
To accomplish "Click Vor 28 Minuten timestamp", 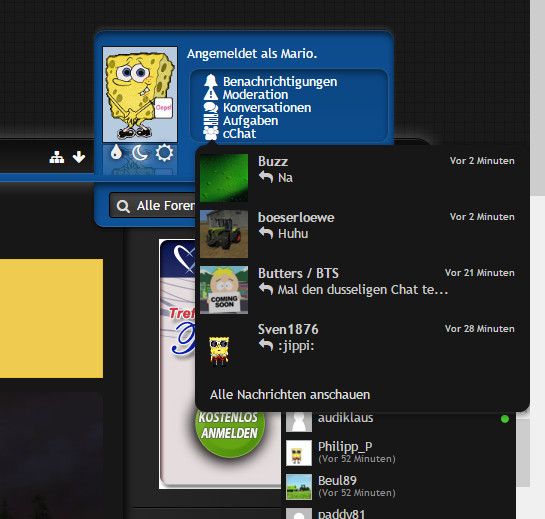I will coord(480,329).
